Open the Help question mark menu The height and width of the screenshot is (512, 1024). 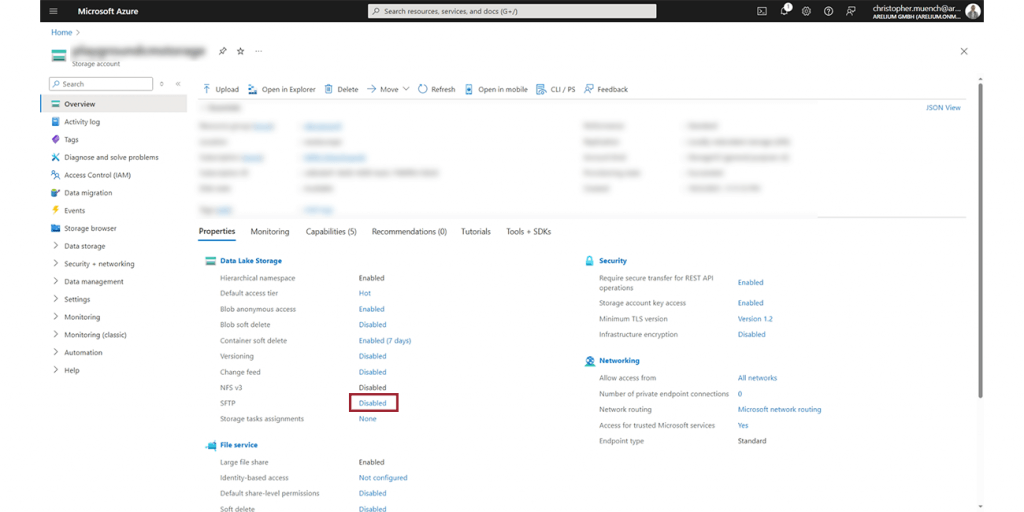[828, 11]
